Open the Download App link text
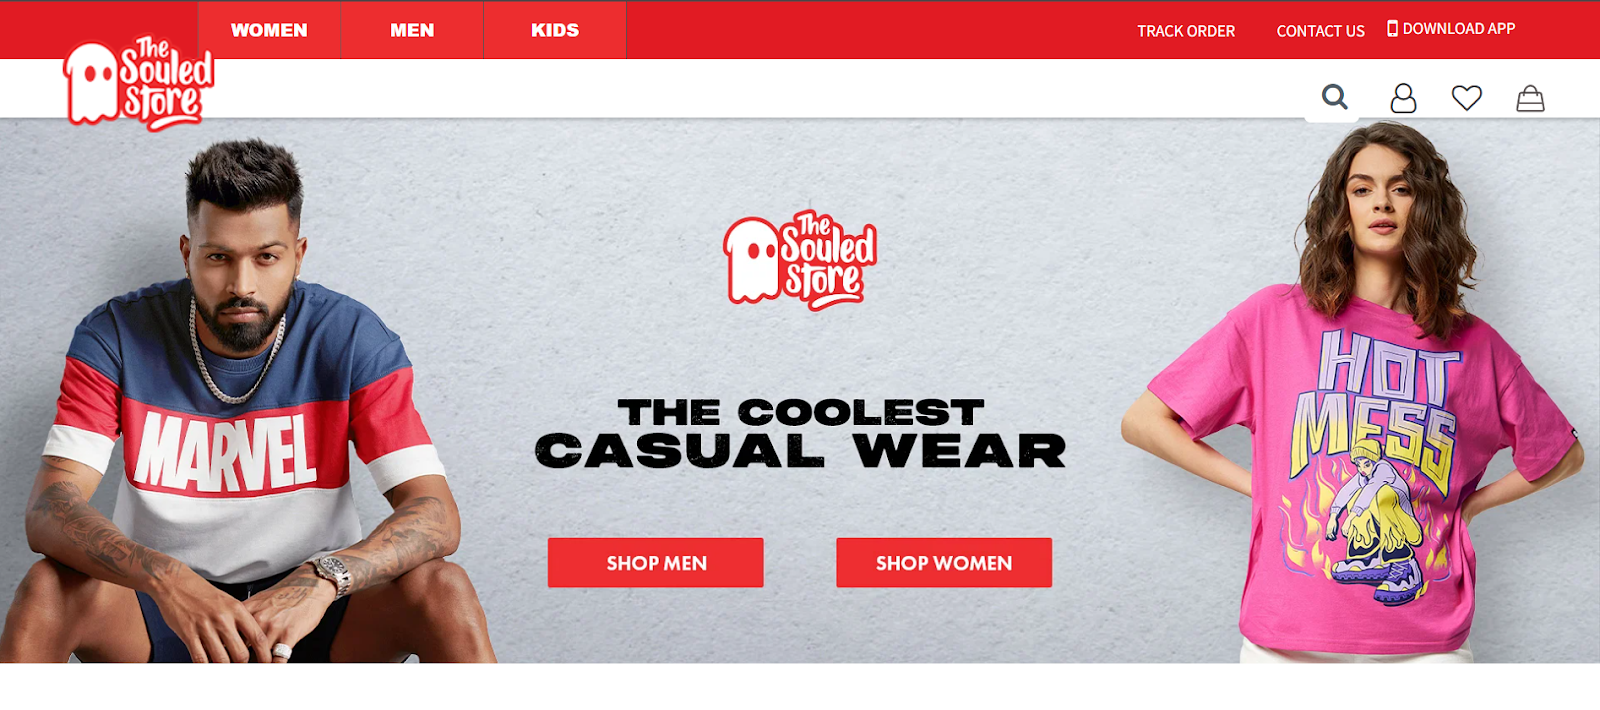 tap(1459, 29)
